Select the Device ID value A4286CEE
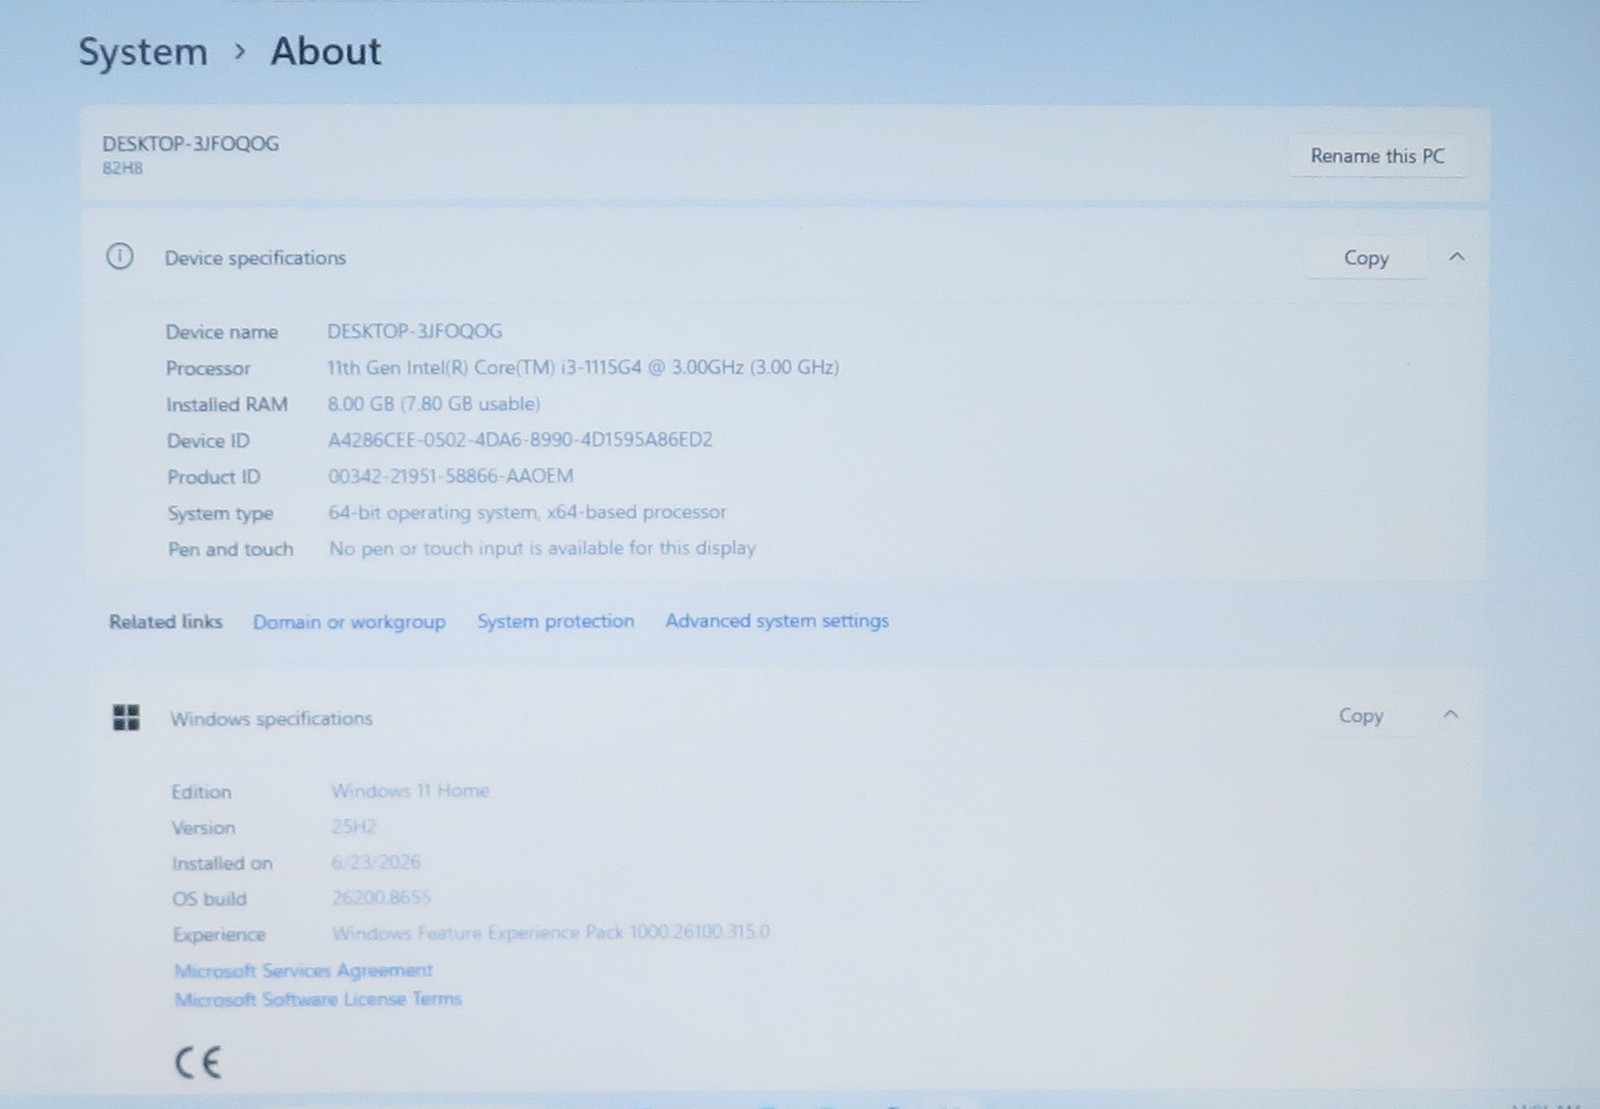1600x1109 pixels. [x=520, y=440]
